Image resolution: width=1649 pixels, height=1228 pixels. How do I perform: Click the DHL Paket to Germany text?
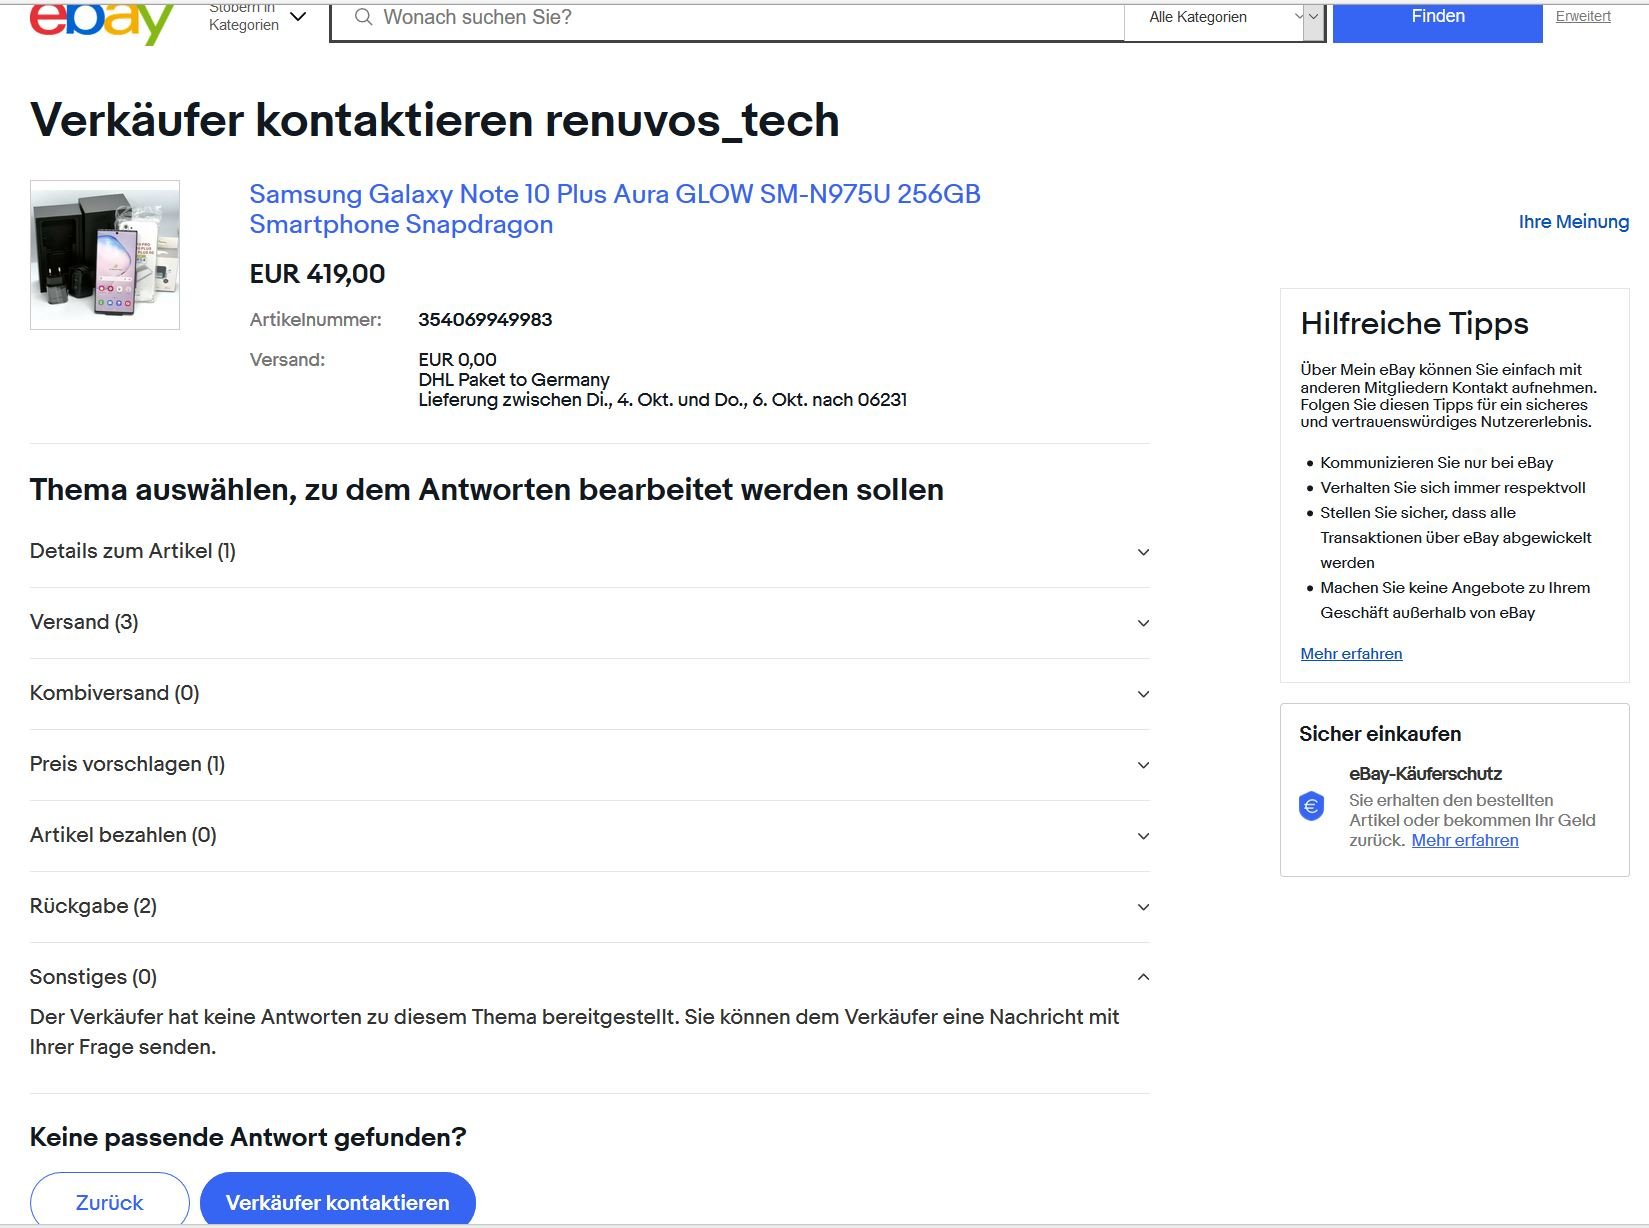[514, 380]
